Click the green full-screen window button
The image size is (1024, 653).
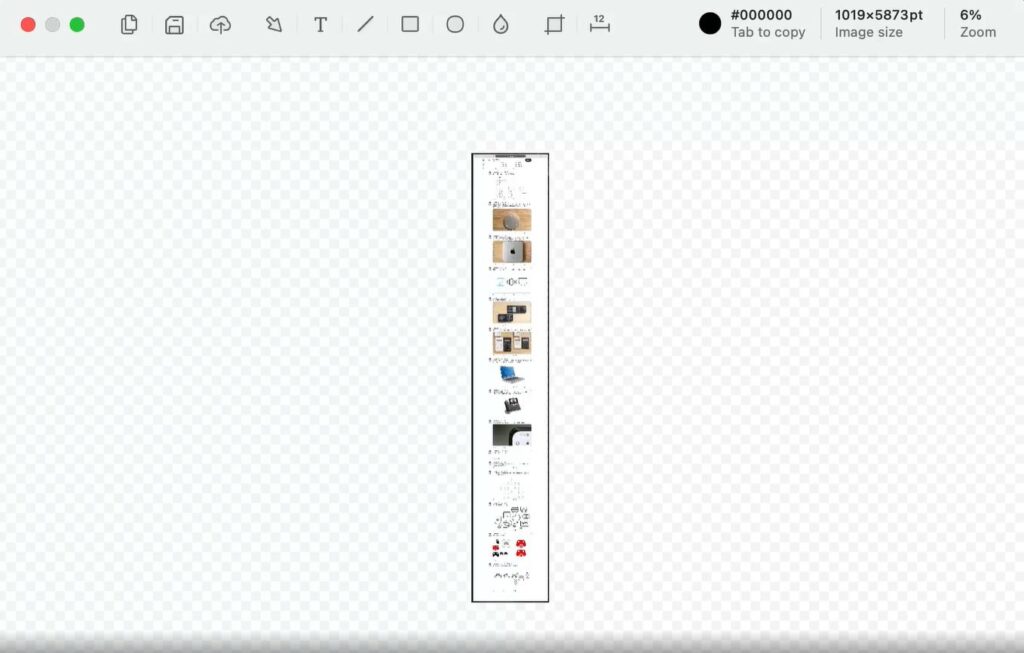pos(77,25)
